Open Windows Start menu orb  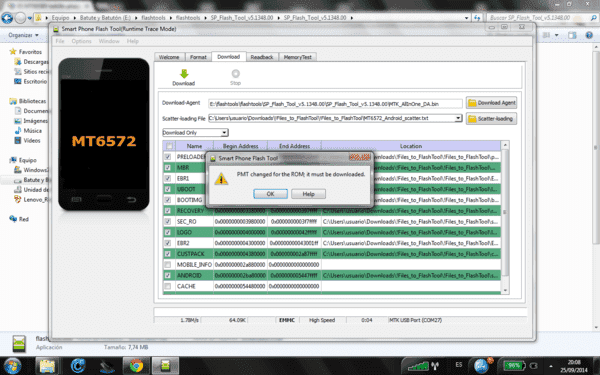tap(12, 366)
